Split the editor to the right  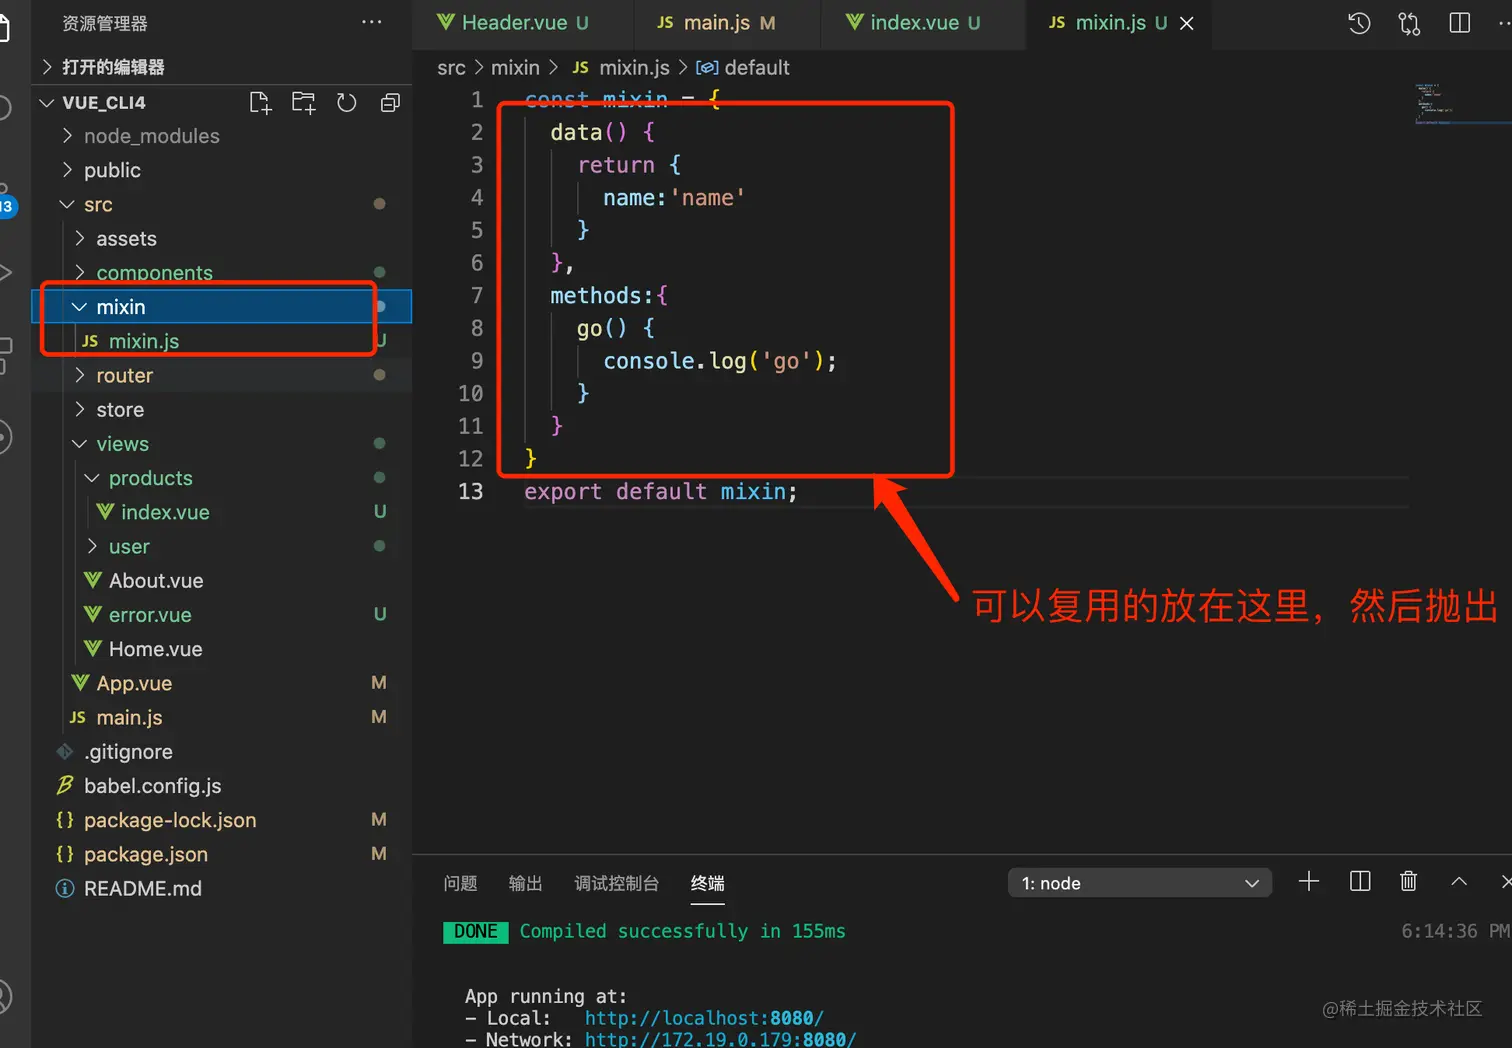coord(1459,23)
